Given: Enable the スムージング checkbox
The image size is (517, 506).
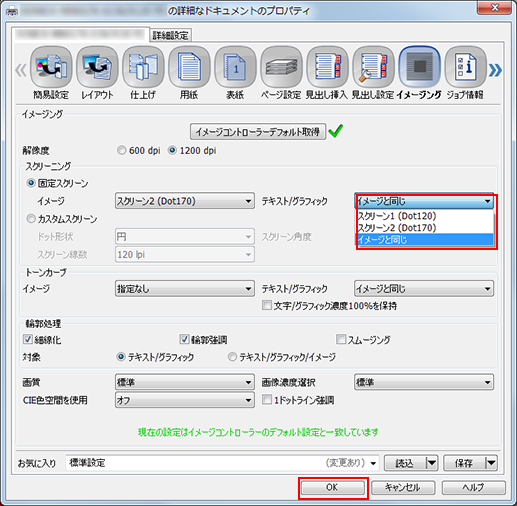Looking at the screenshot, I should tap(363, 340).
